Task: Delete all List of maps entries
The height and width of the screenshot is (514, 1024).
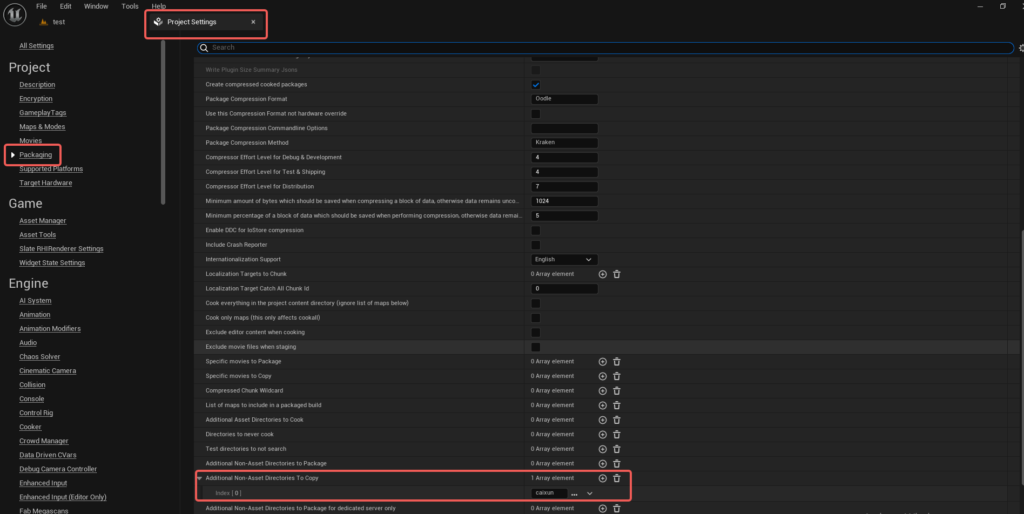Action: 617,406
